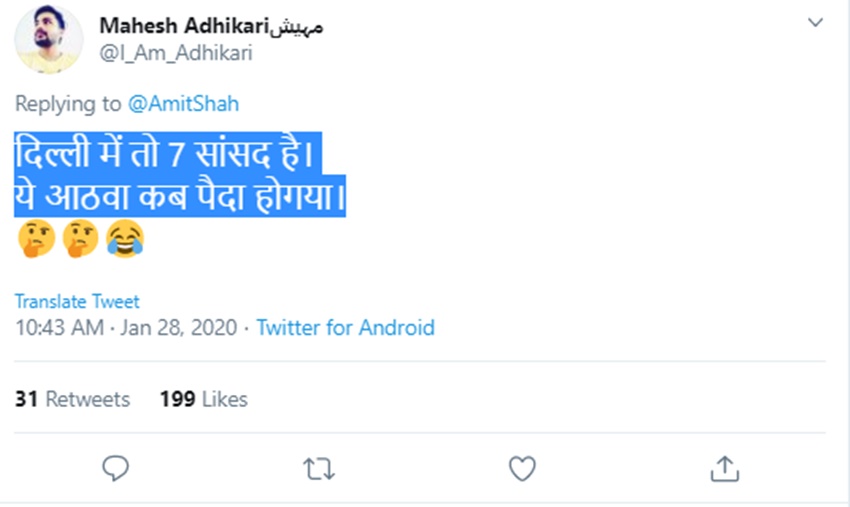Click the second thinking face emoji
This screenshot has height=507, width=850.
[81, 239]
